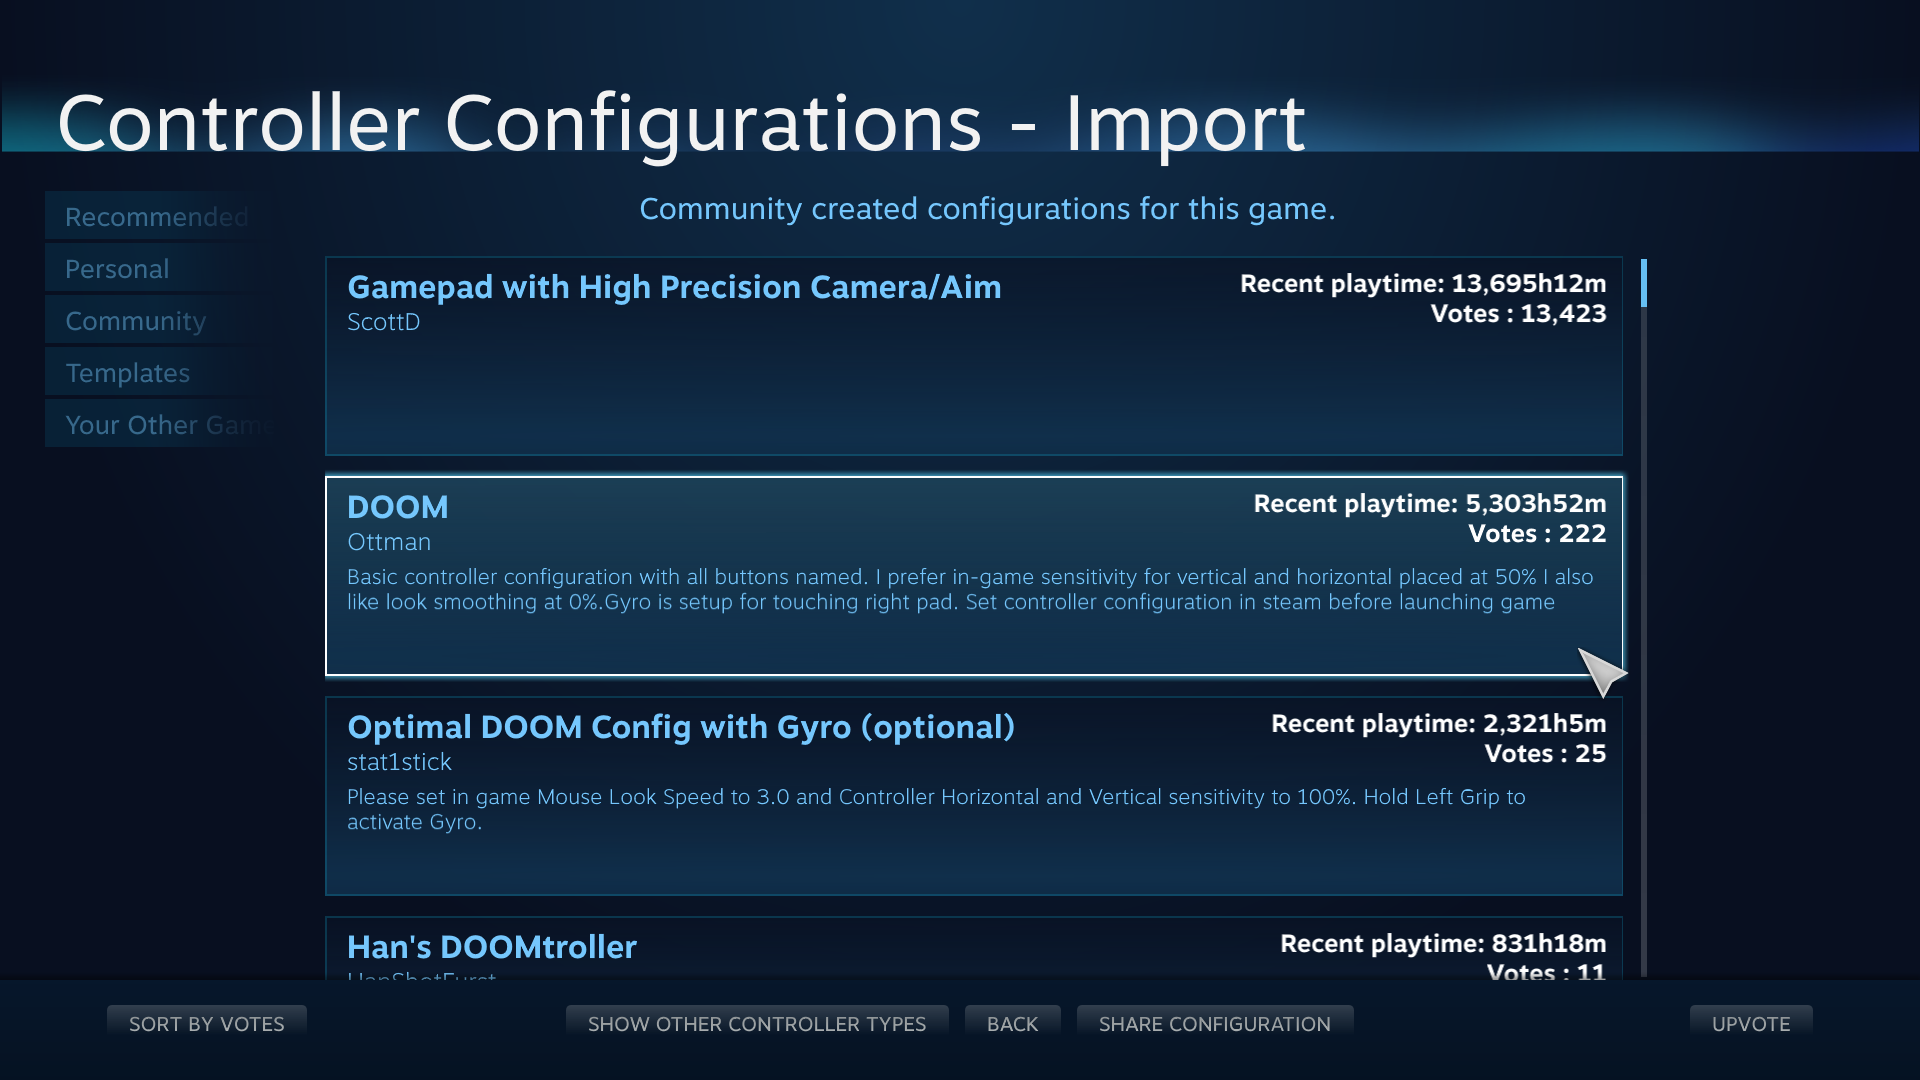Select the DOOM config by Ottman

tap(975, 575)
